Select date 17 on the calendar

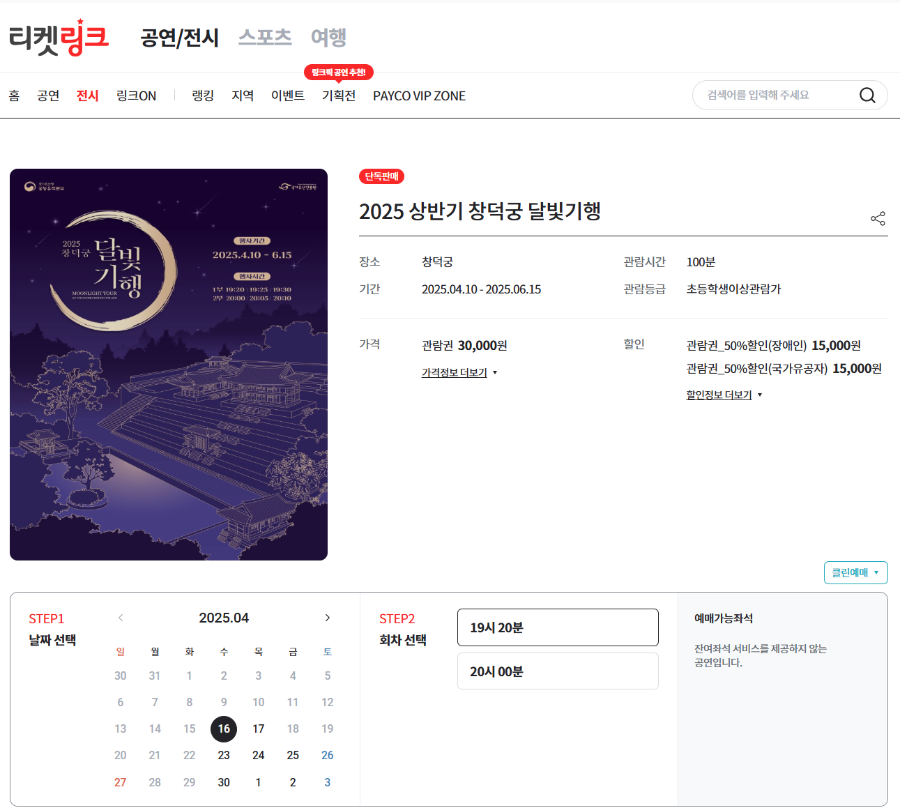click(x=258, y=729)
